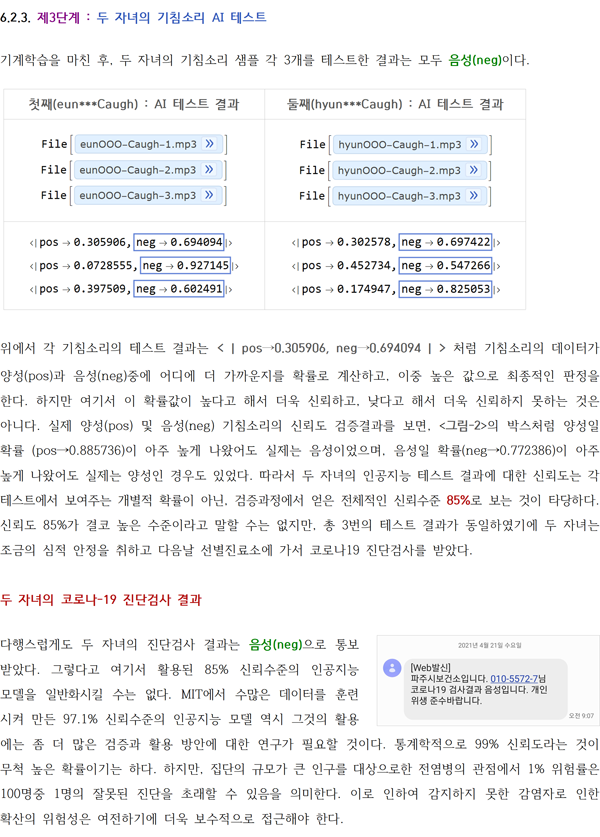The height and width of the screenshot is (837, 600).
Task: Click the 97.1% figure in the bottom paragraph
Action: 80,719
